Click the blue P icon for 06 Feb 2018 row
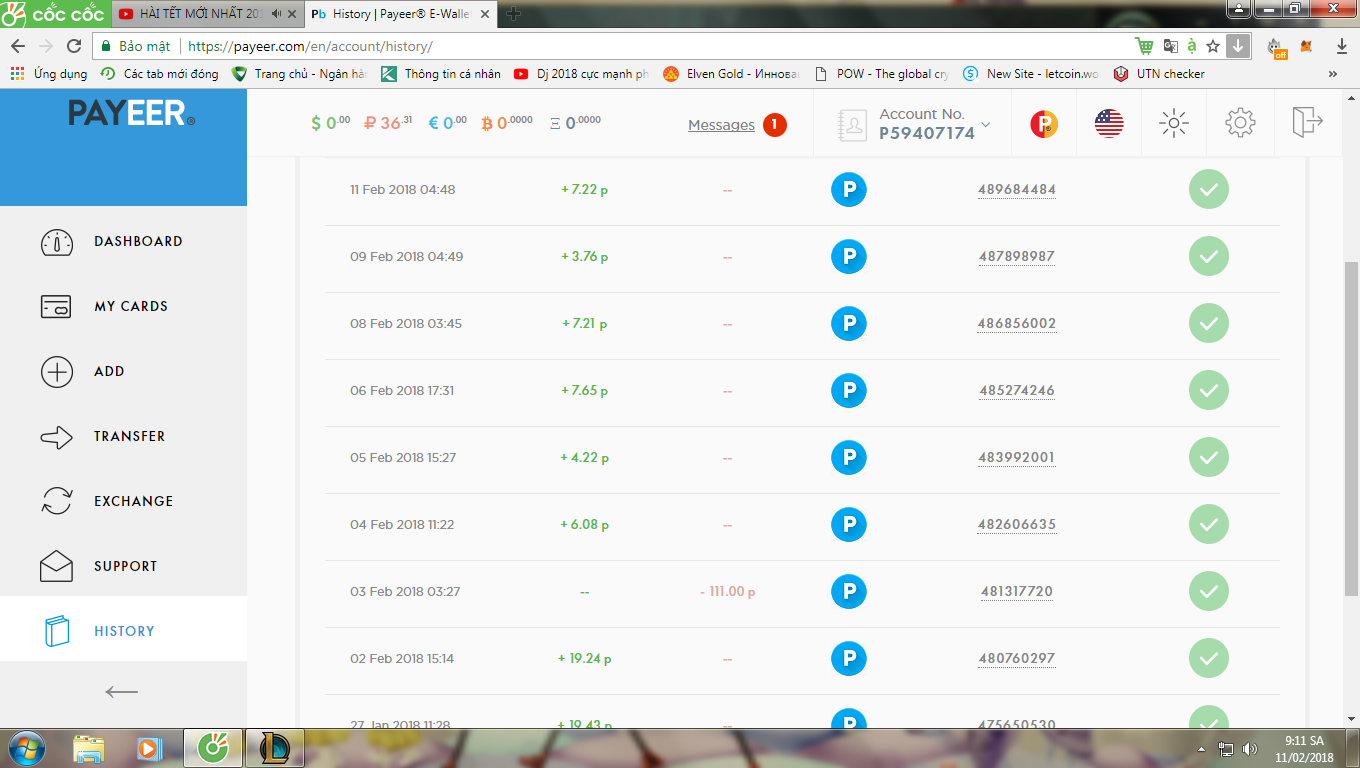Screen dimensions: 1360x768 click(849, 391)
